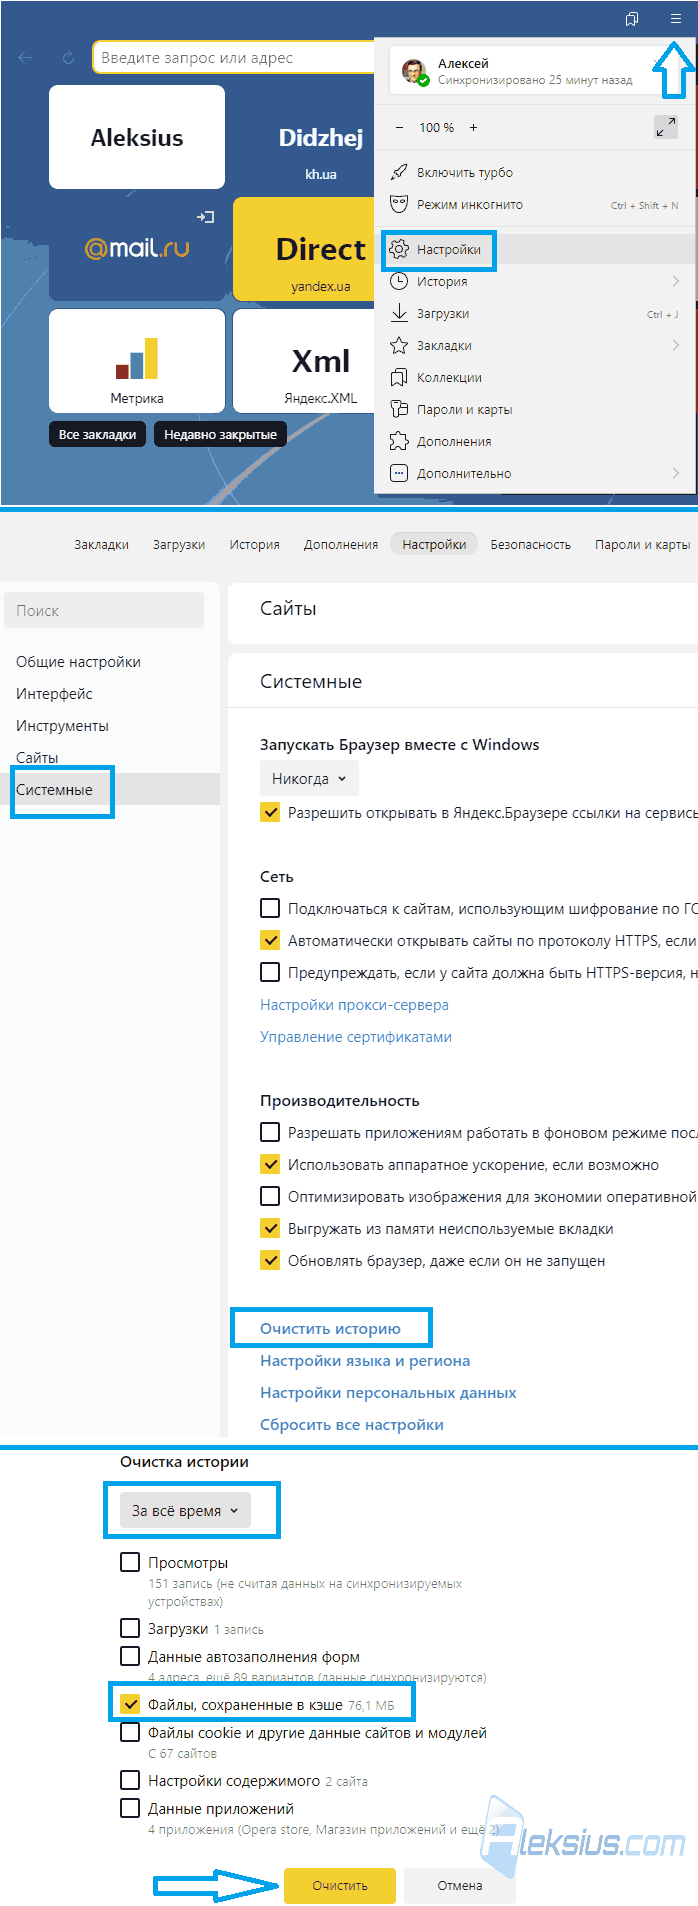Open the Метрика chart tile
Viewport: 698px width, 1906px height.
click(137, 361)
